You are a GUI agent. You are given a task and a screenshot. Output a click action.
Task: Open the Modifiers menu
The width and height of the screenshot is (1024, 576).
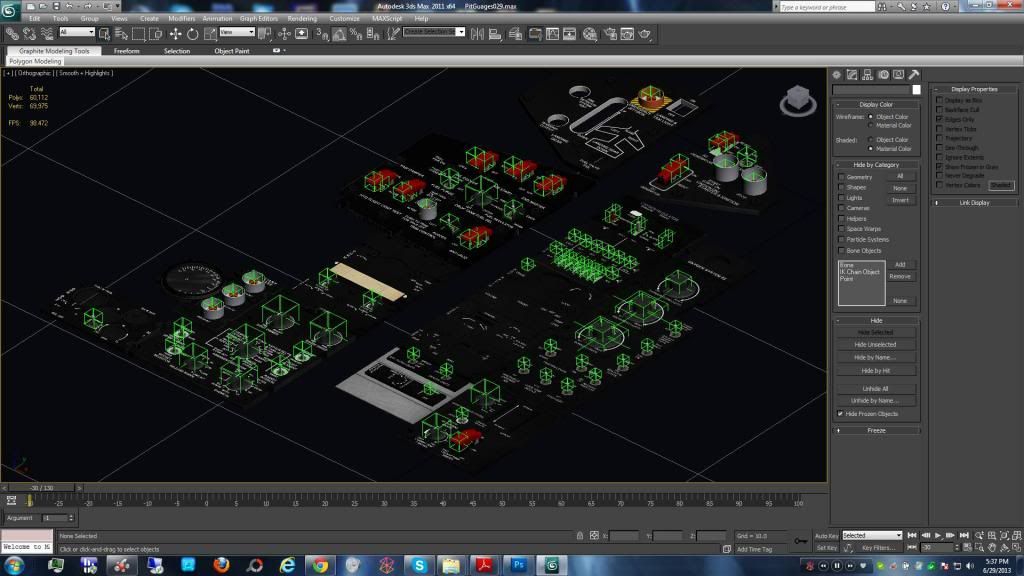pos(182,18)
